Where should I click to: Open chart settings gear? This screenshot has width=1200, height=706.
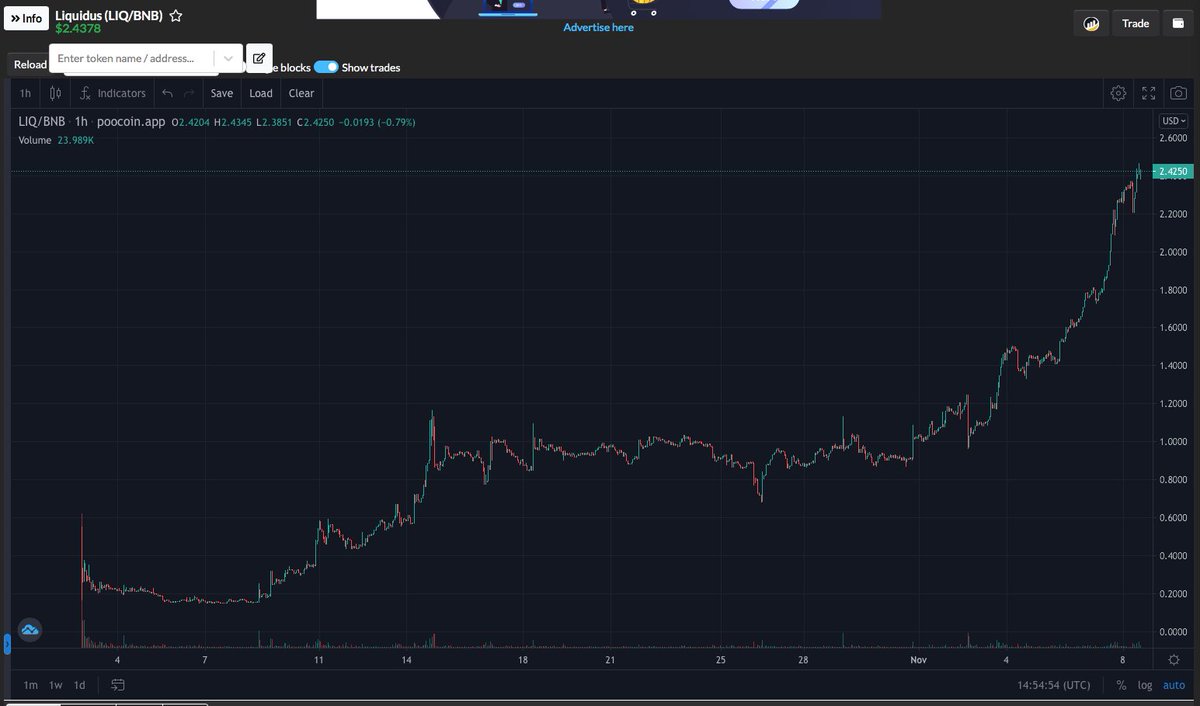[1118, 93]
